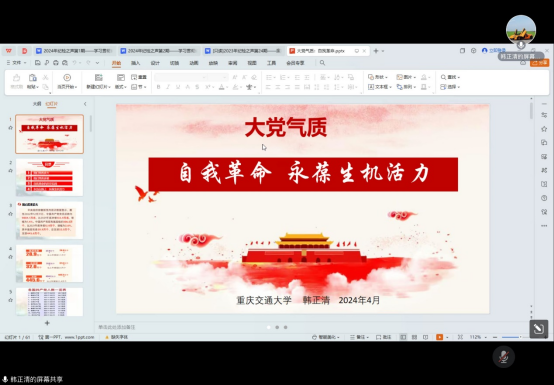Click the orange 分享 share button
Image resolution: width=554 pixels, height=385 pixels.
tap(540, 63)
